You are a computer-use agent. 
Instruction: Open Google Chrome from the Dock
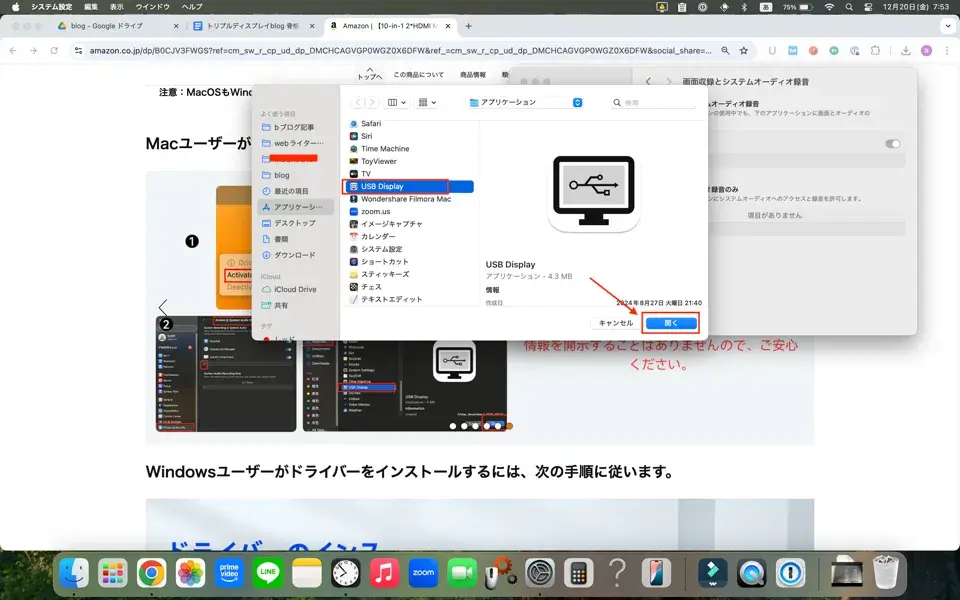point(151,574)
